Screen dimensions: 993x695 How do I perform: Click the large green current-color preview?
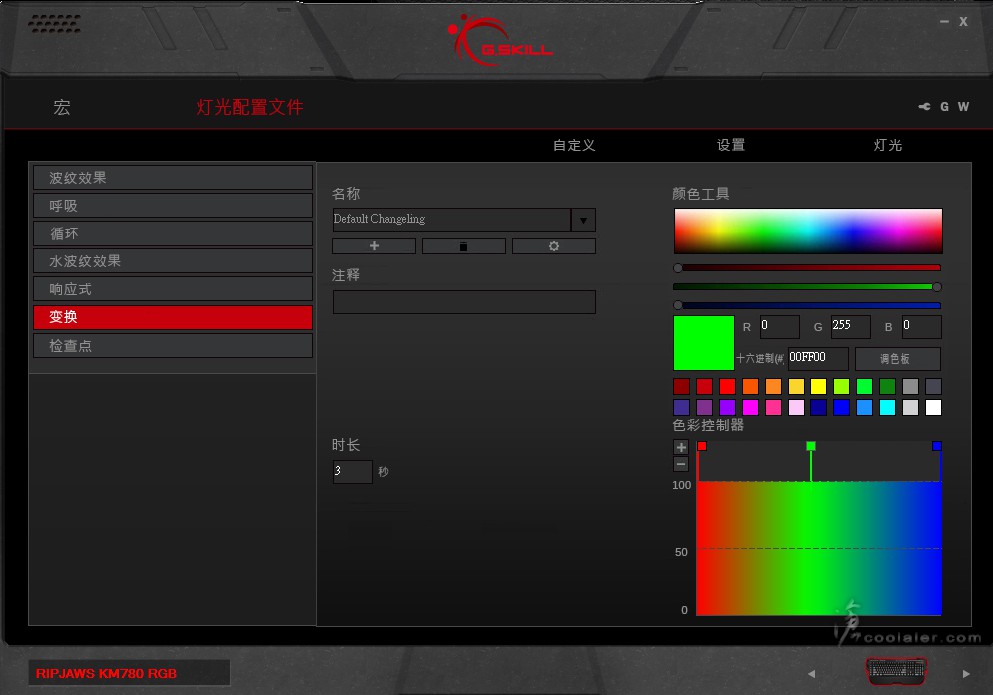tap(704, 343)
